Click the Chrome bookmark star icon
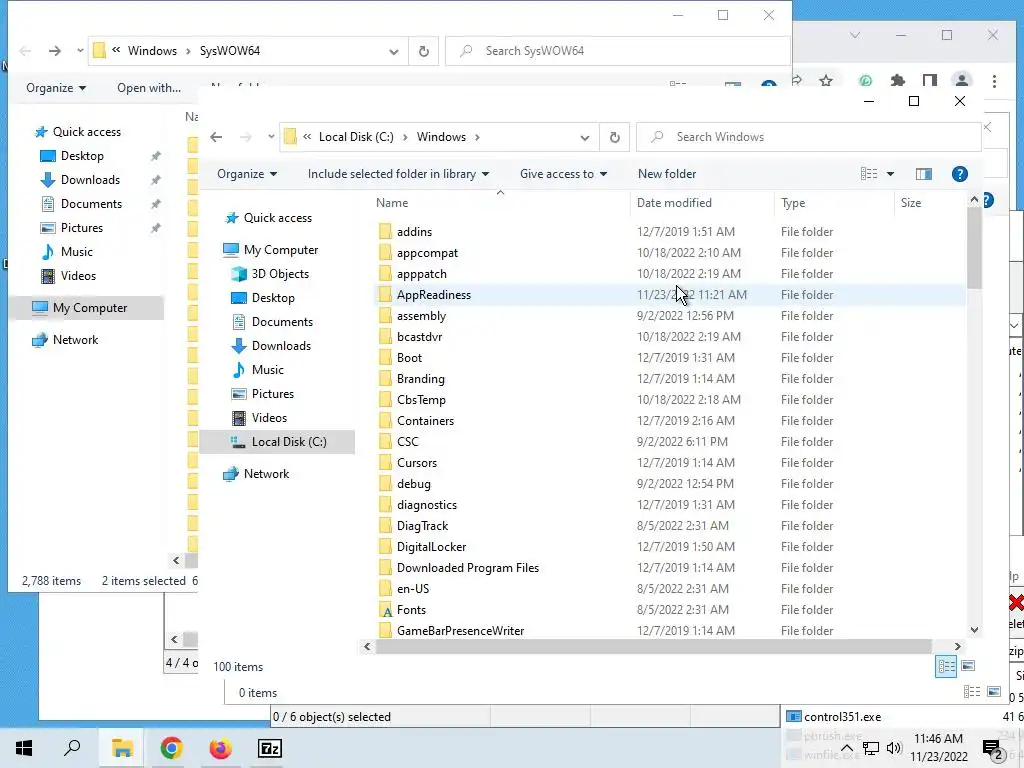Image resolution: width=1024 pixels, height=768 pixels. tap(826, 80)
